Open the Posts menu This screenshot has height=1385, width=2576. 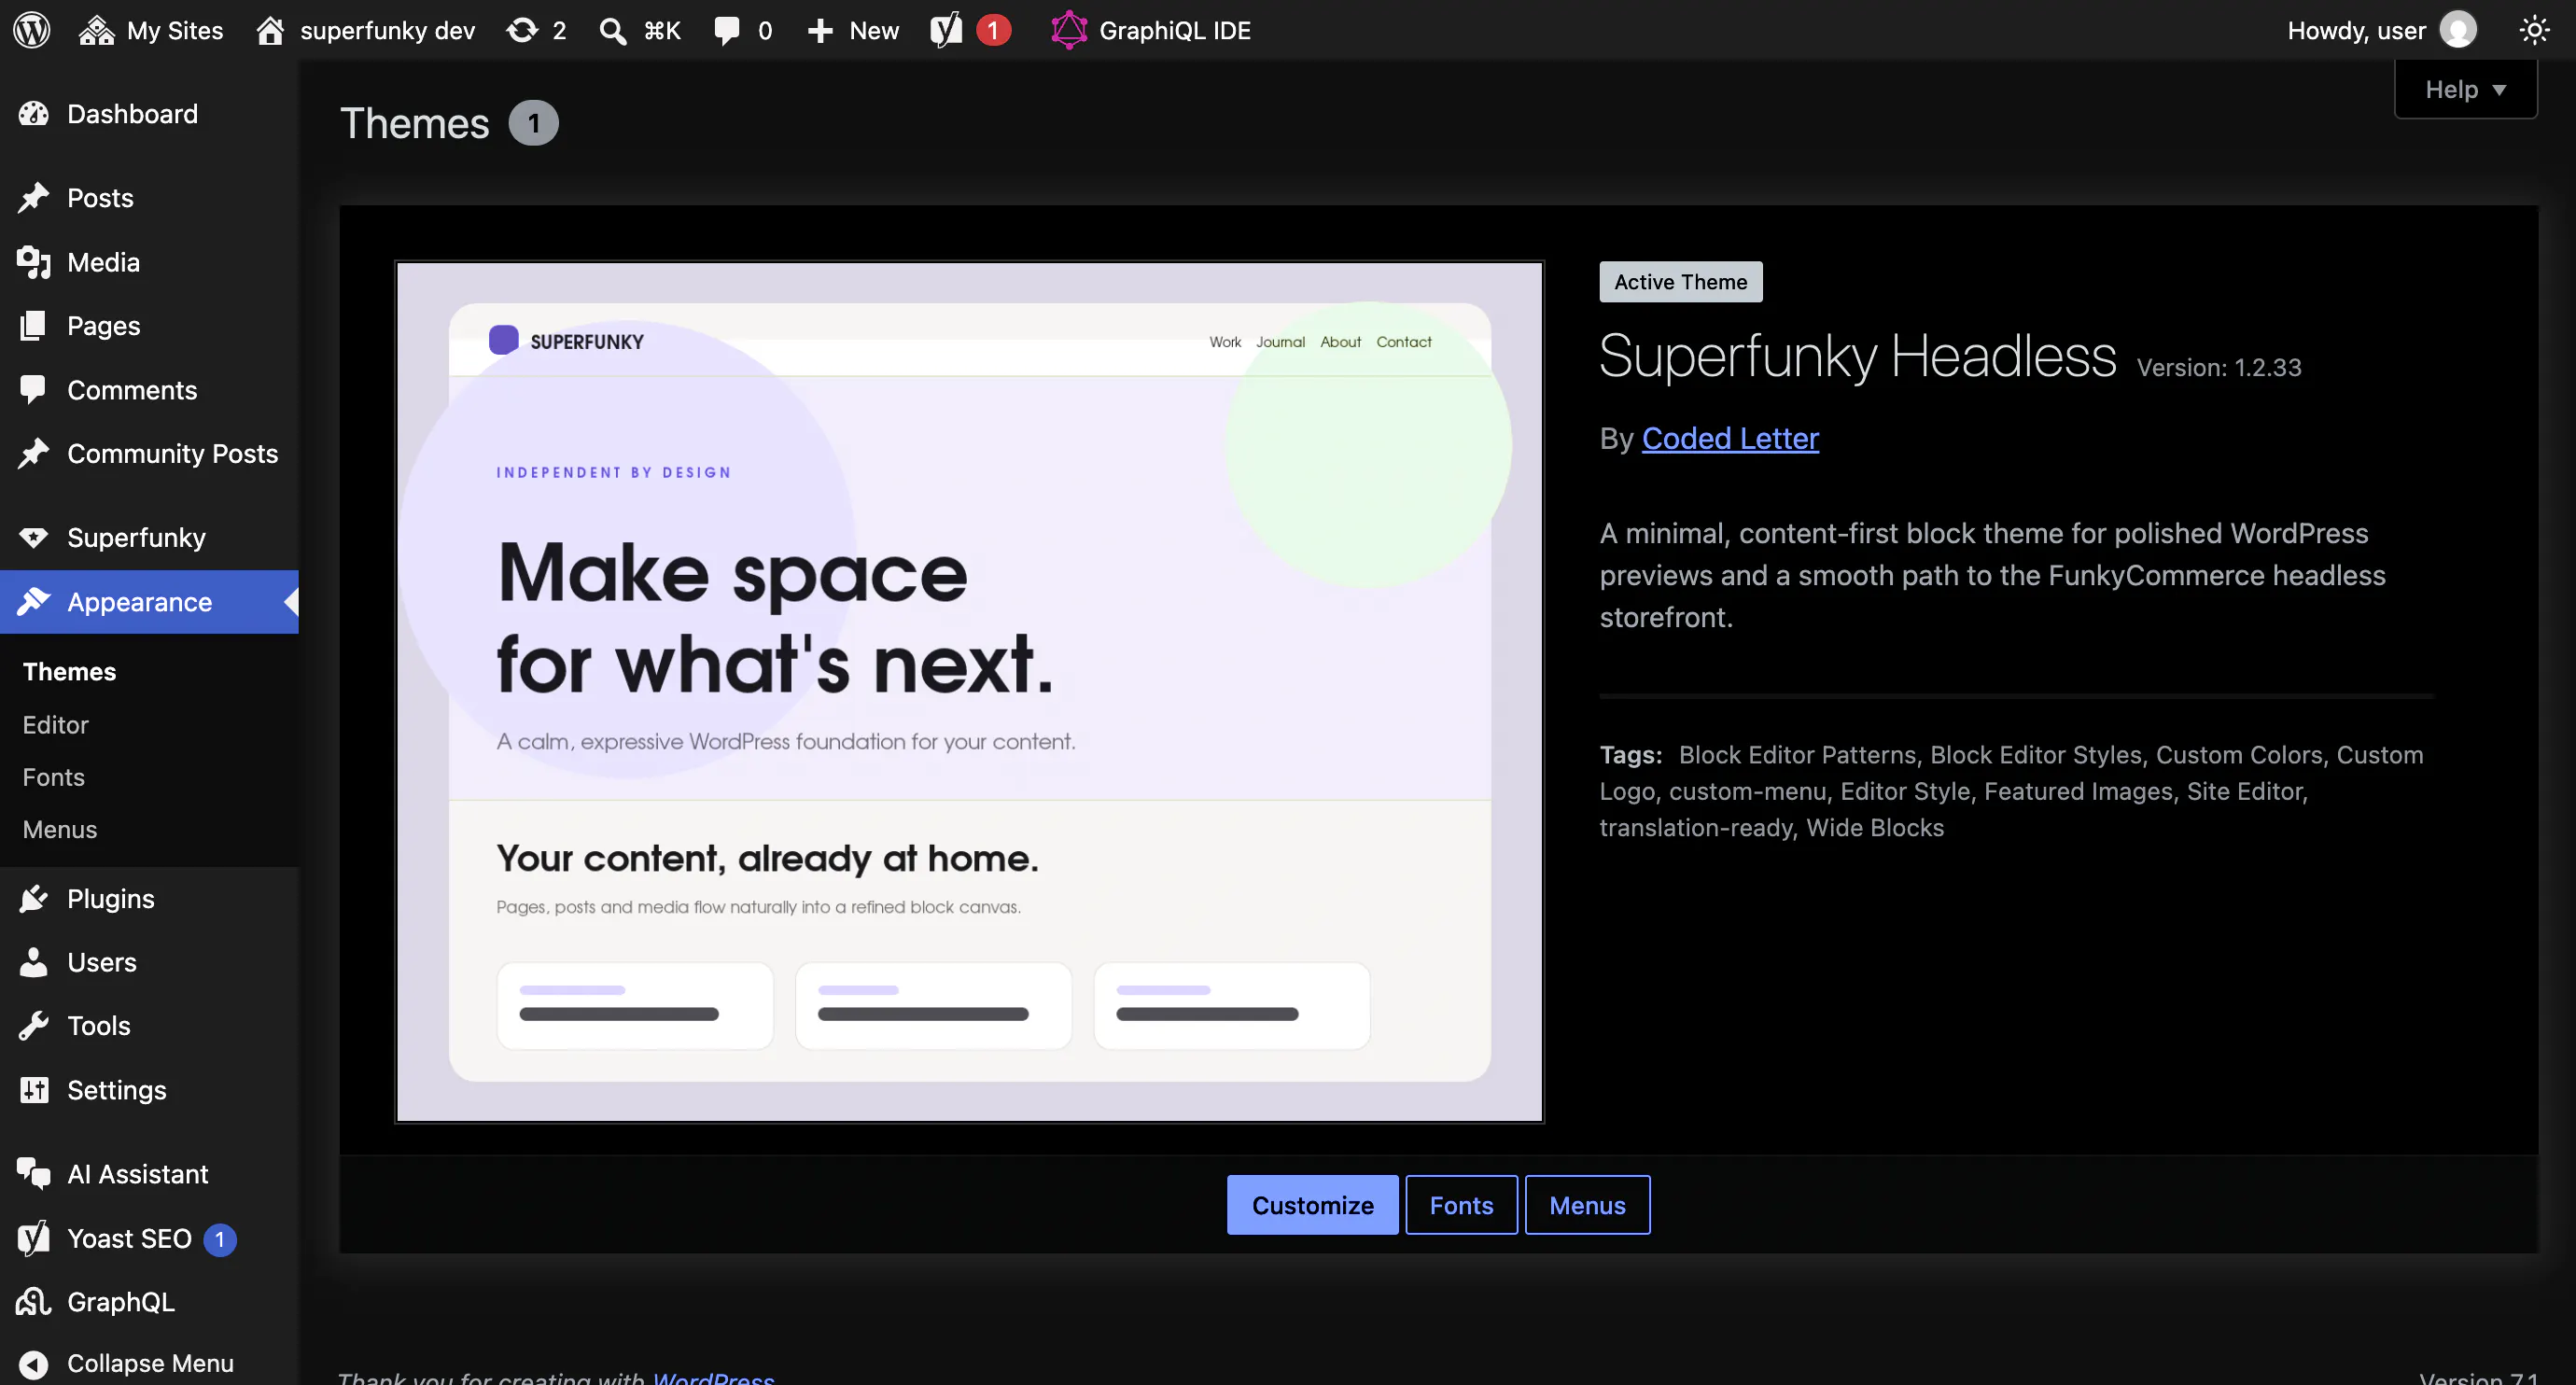(150, 198)
